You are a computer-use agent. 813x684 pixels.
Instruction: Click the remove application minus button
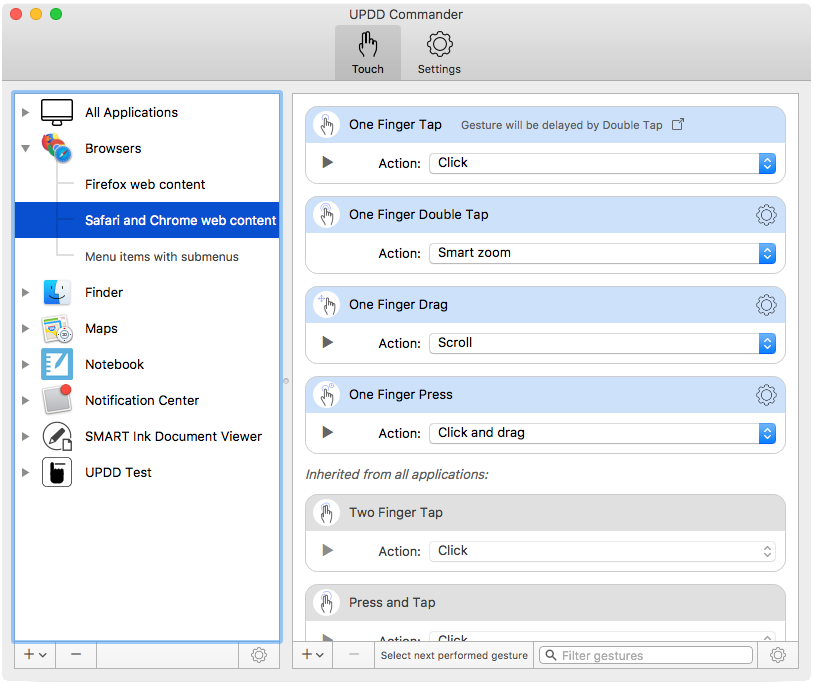(76, 655)
